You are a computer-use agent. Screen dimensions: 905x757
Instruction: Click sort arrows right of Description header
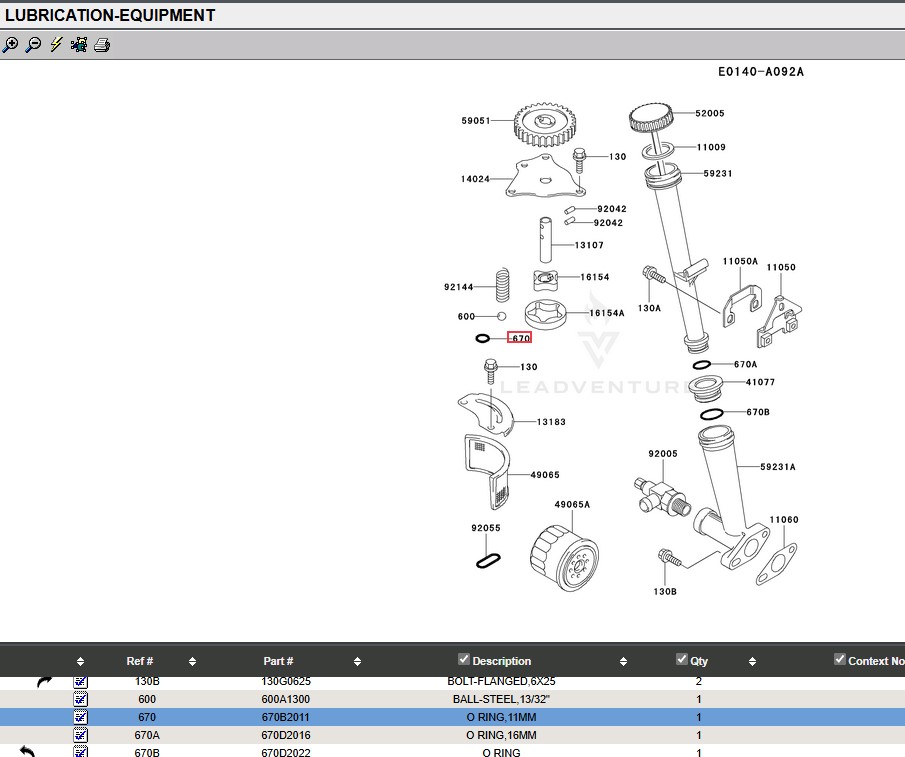click(623, 661)
